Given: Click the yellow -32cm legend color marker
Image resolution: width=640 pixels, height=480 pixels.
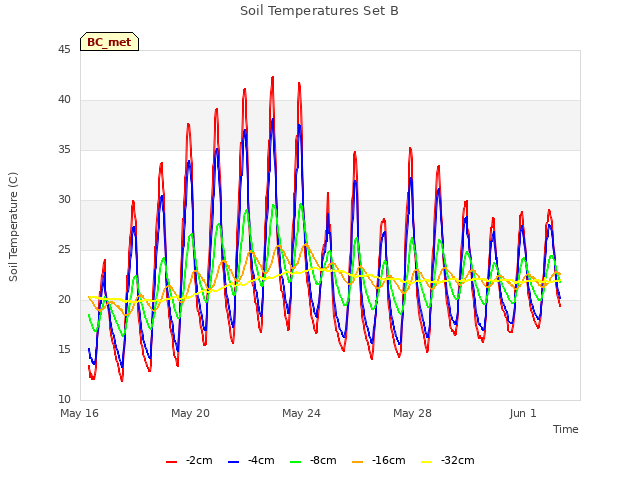Looking at the screenshot, I should coord(426,462).
